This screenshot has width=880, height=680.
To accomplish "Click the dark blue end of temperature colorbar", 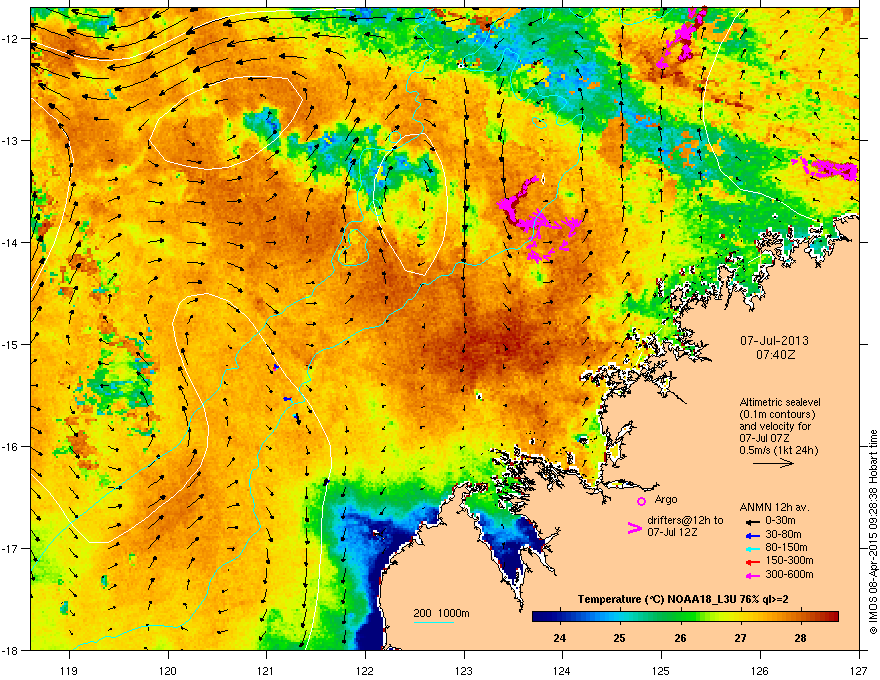I will pyautogui.click(x=540, y=617).
